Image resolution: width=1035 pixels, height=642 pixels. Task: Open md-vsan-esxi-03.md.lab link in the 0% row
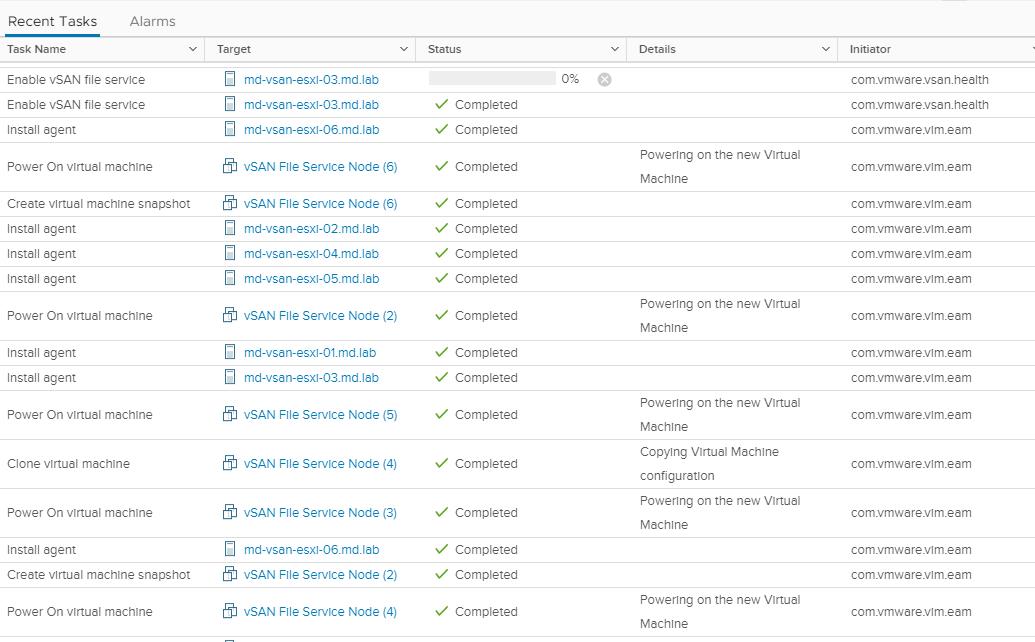click(x=311, y=80)
